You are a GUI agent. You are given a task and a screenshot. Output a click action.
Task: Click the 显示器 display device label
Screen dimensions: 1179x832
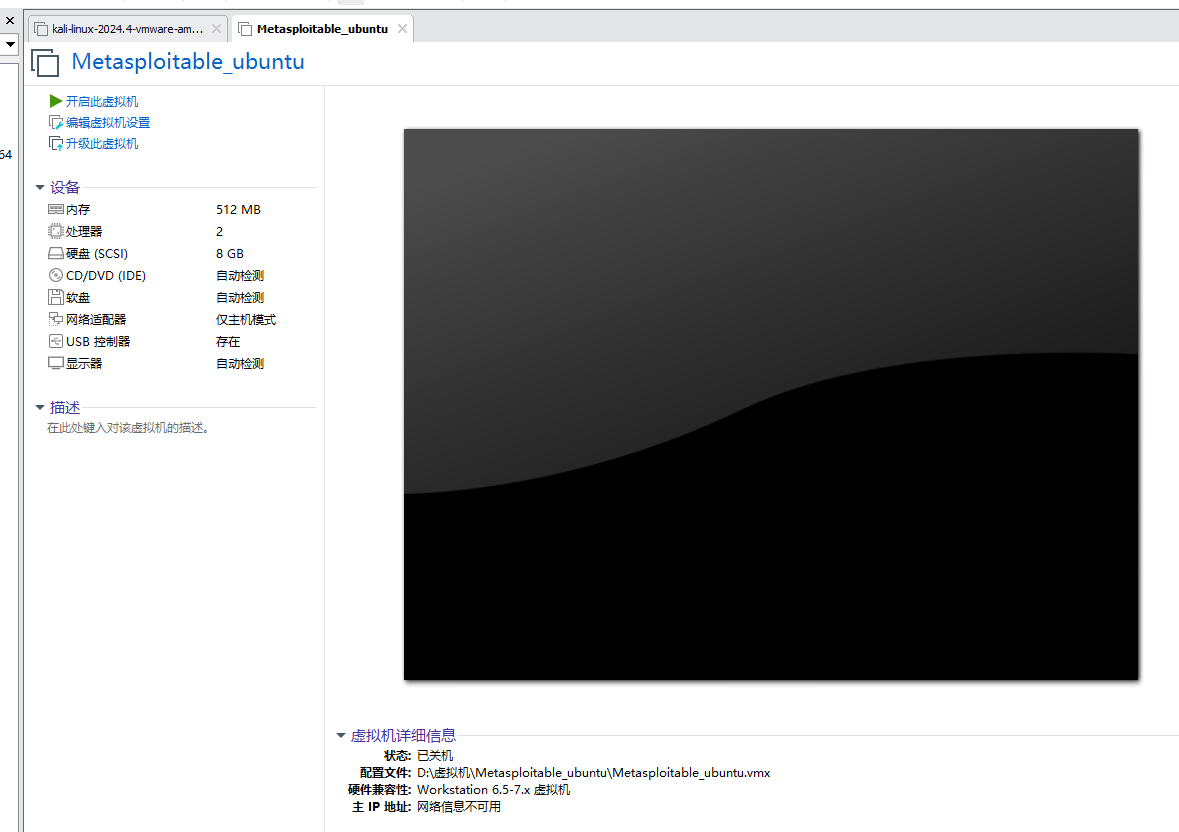[83, 363]
